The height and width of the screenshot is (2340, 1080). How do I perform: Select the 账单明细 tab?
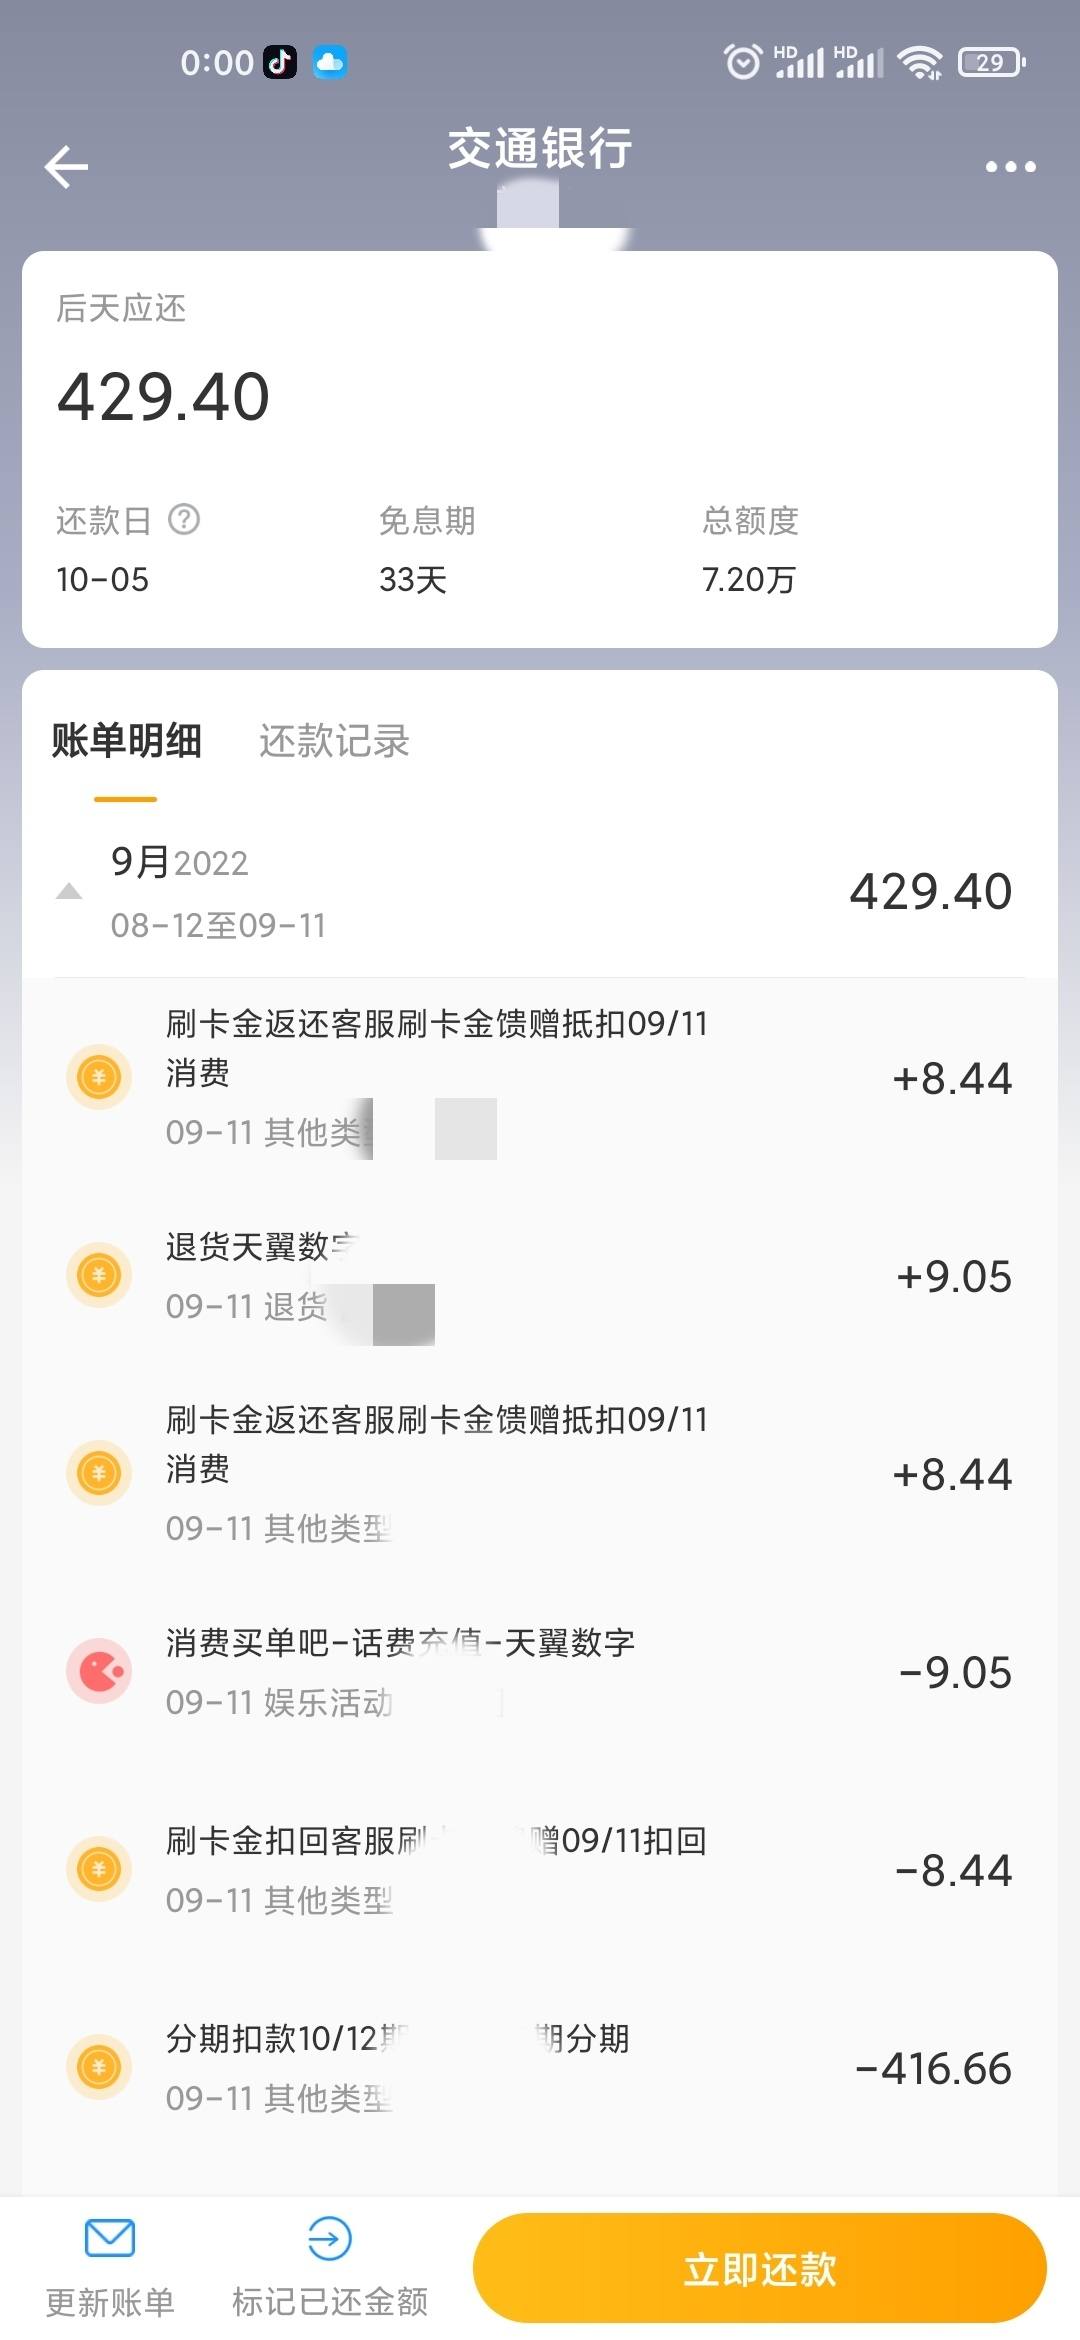(127, 741)
